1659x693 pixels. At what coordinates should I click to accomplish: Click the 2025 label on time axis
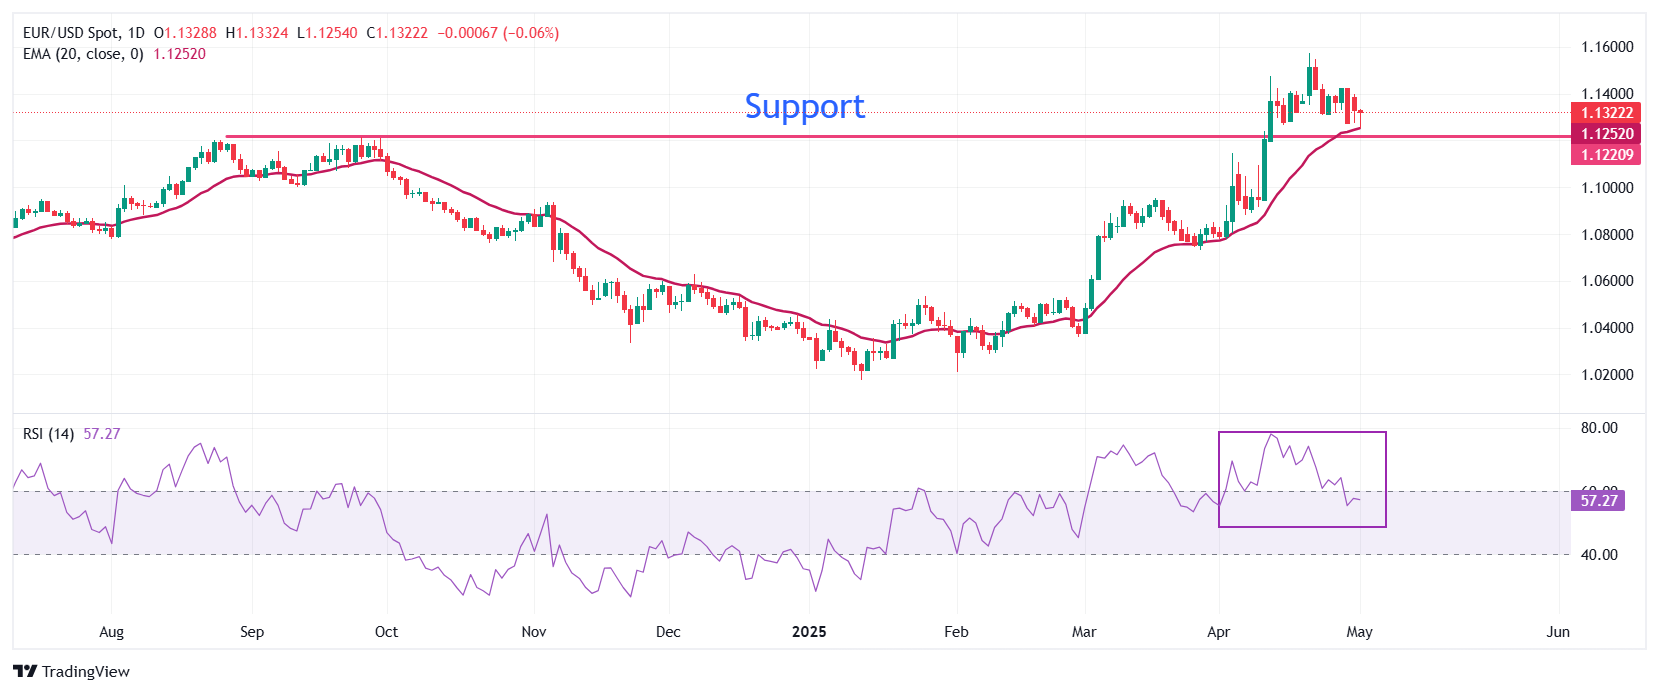click(808, 632)
